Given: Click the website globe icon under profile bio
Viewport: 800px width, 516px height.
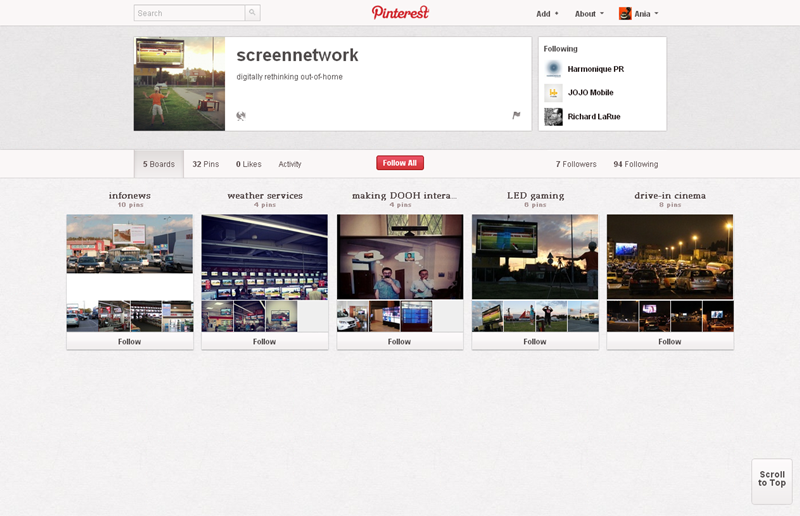Looking at the screenshot, I should [x=241, y=116].
